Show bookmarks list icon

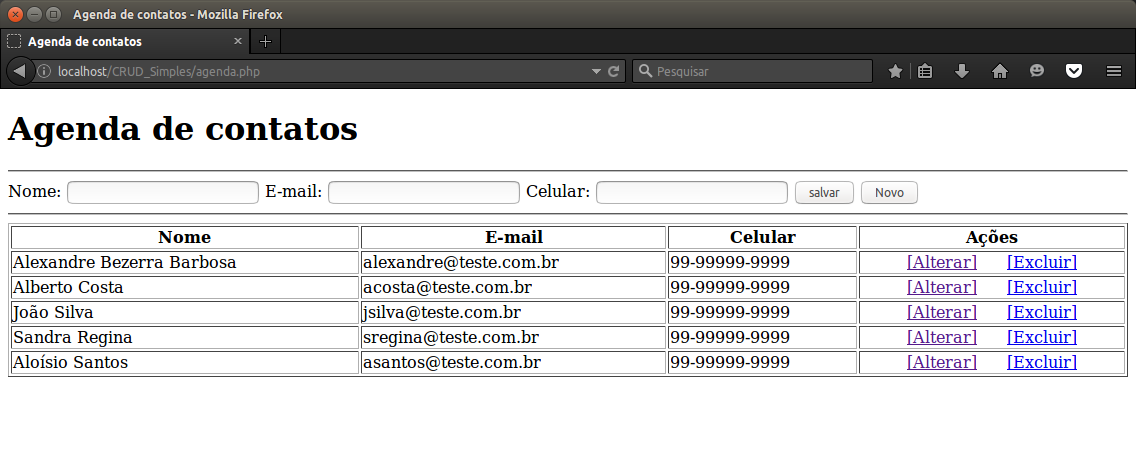click(x=924, y=71)
